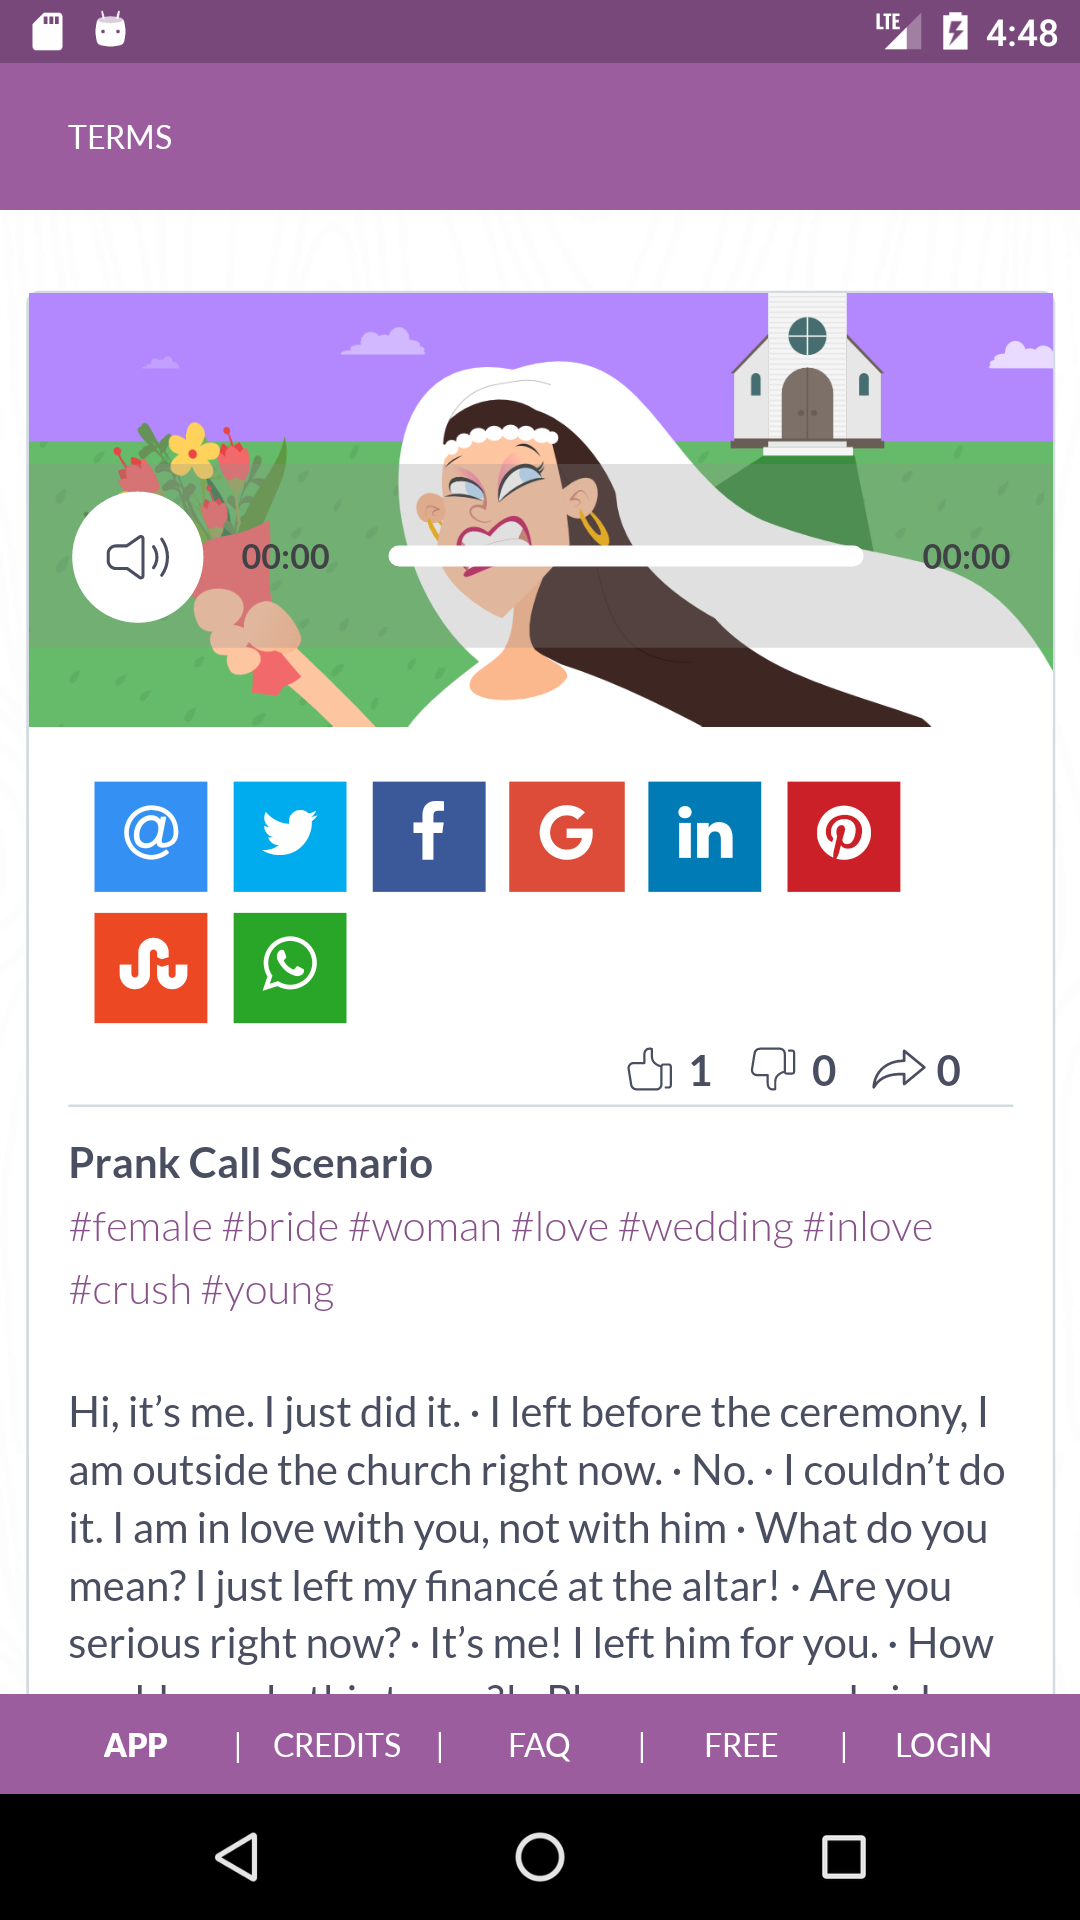1080x1920 pixels.
Task: Open the TERMS link
Action: [120, 137]
